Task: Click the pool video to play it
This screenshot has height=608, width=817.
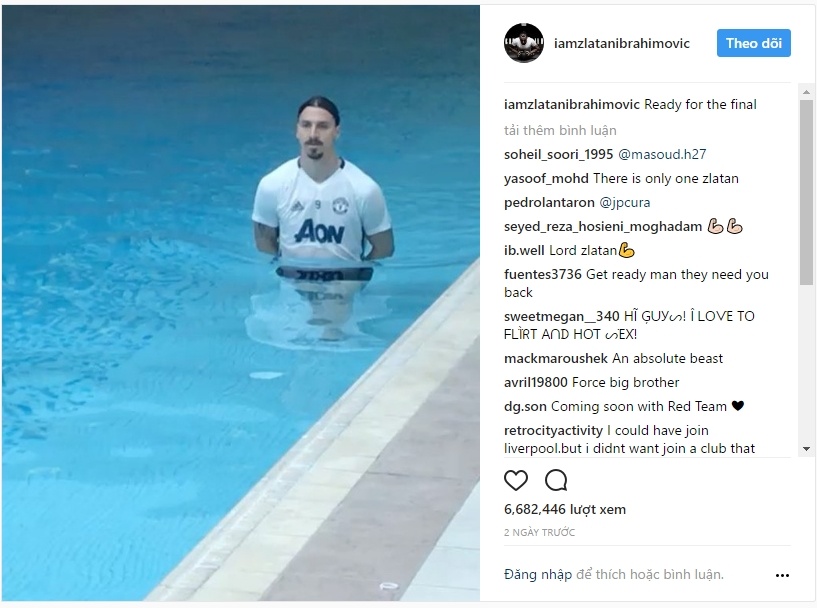Action: tap(241, 303)
